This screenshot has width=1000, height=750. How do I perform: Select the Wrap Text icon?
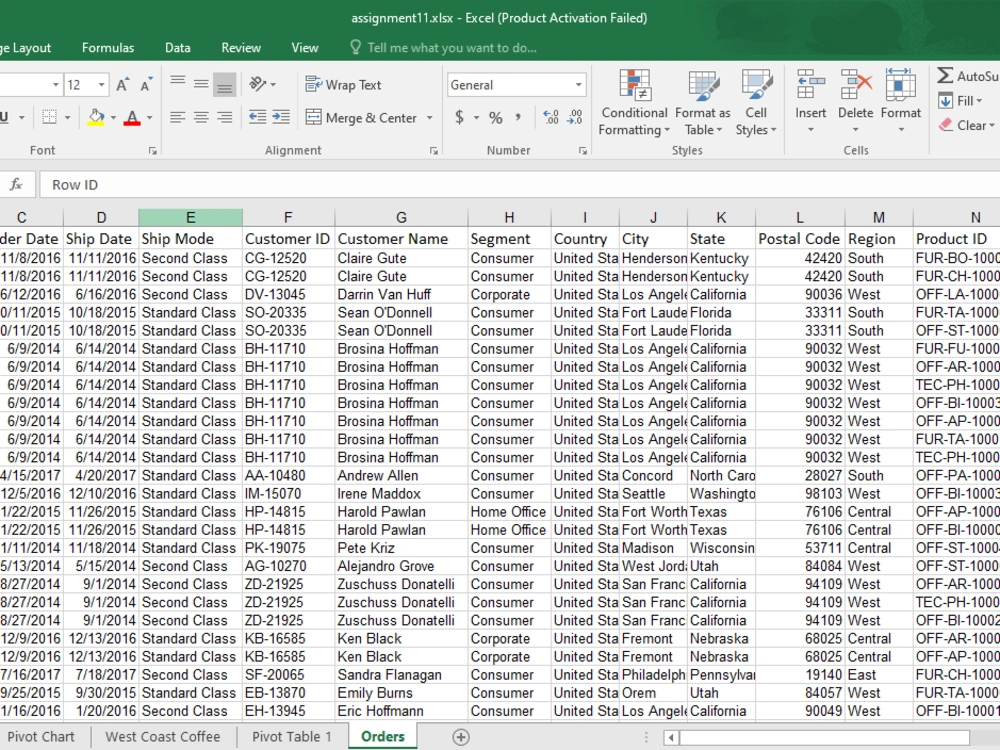[x=343, y=84]
